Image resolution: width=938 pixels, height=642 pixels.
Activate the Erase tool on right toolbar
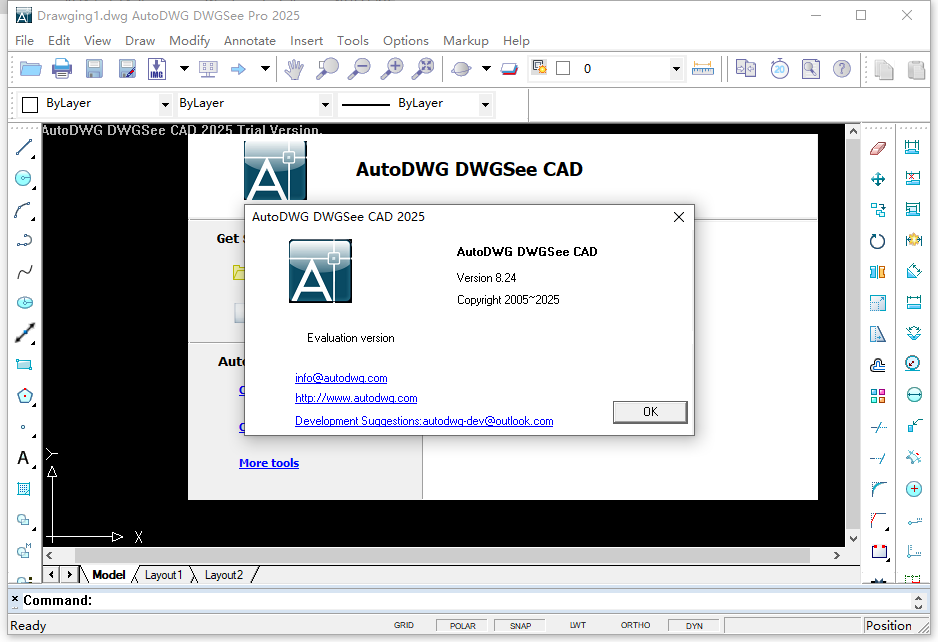(877, 147)
